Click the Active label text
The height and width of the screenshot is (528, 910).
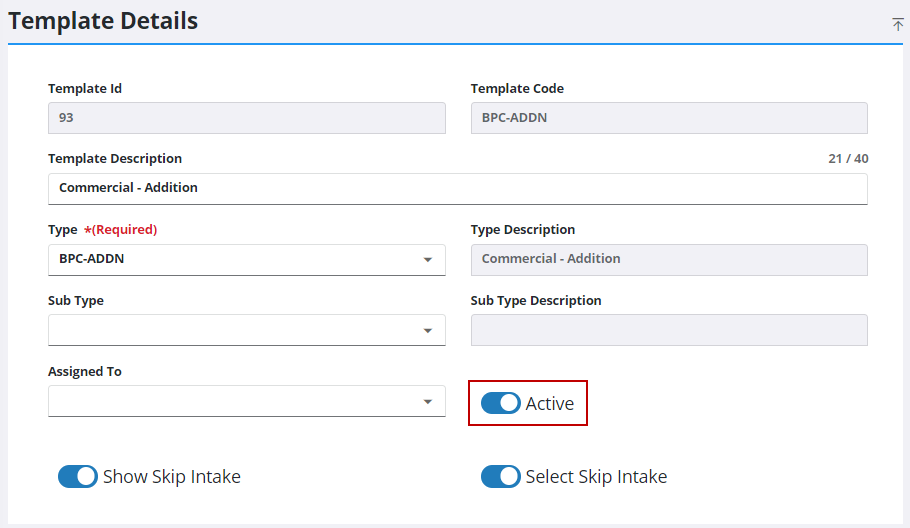tap(550, 403)
